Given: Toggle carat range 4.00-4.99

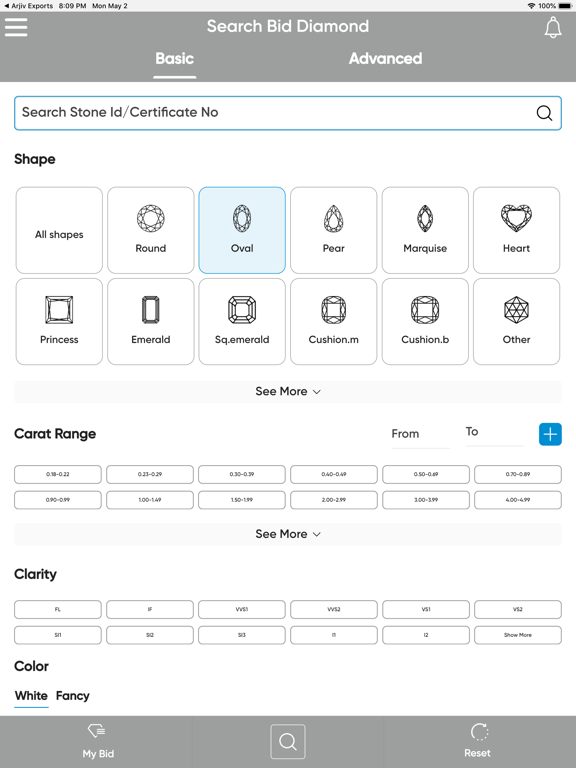Looking at the screenshot, I should pos(518,500).
